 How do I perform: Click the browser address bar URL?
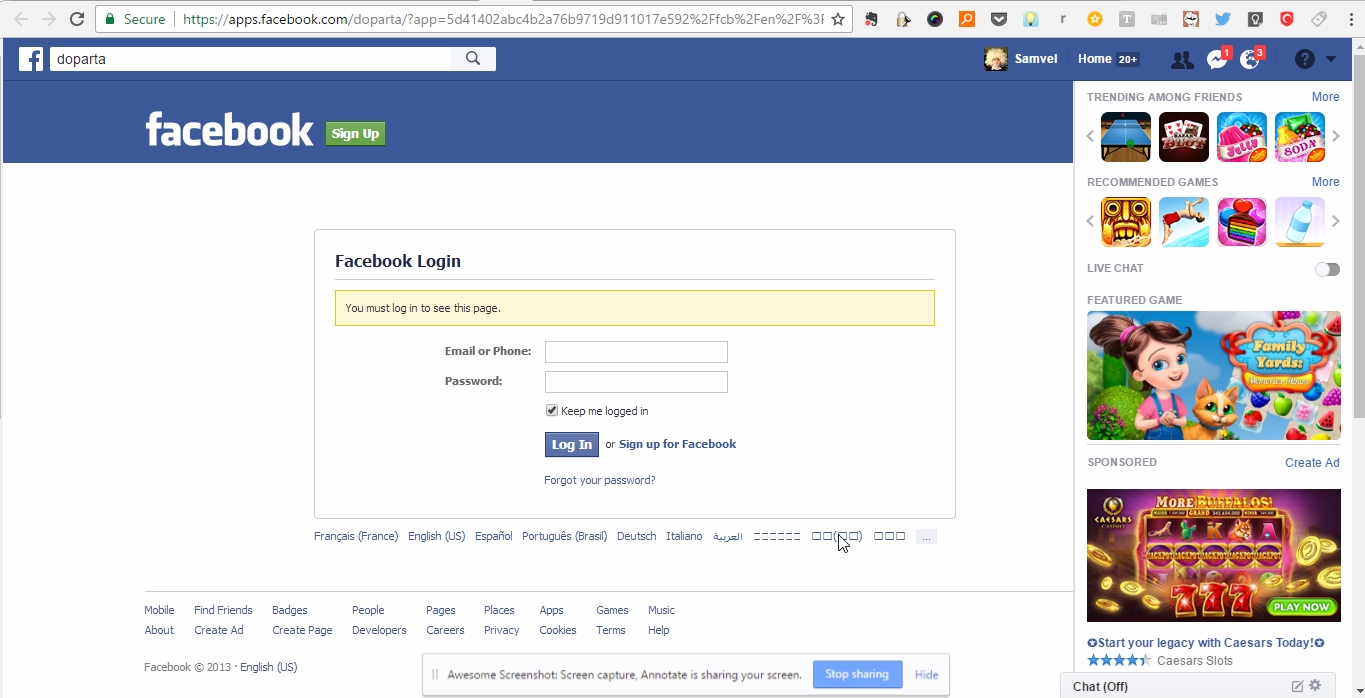click(503, 19)
